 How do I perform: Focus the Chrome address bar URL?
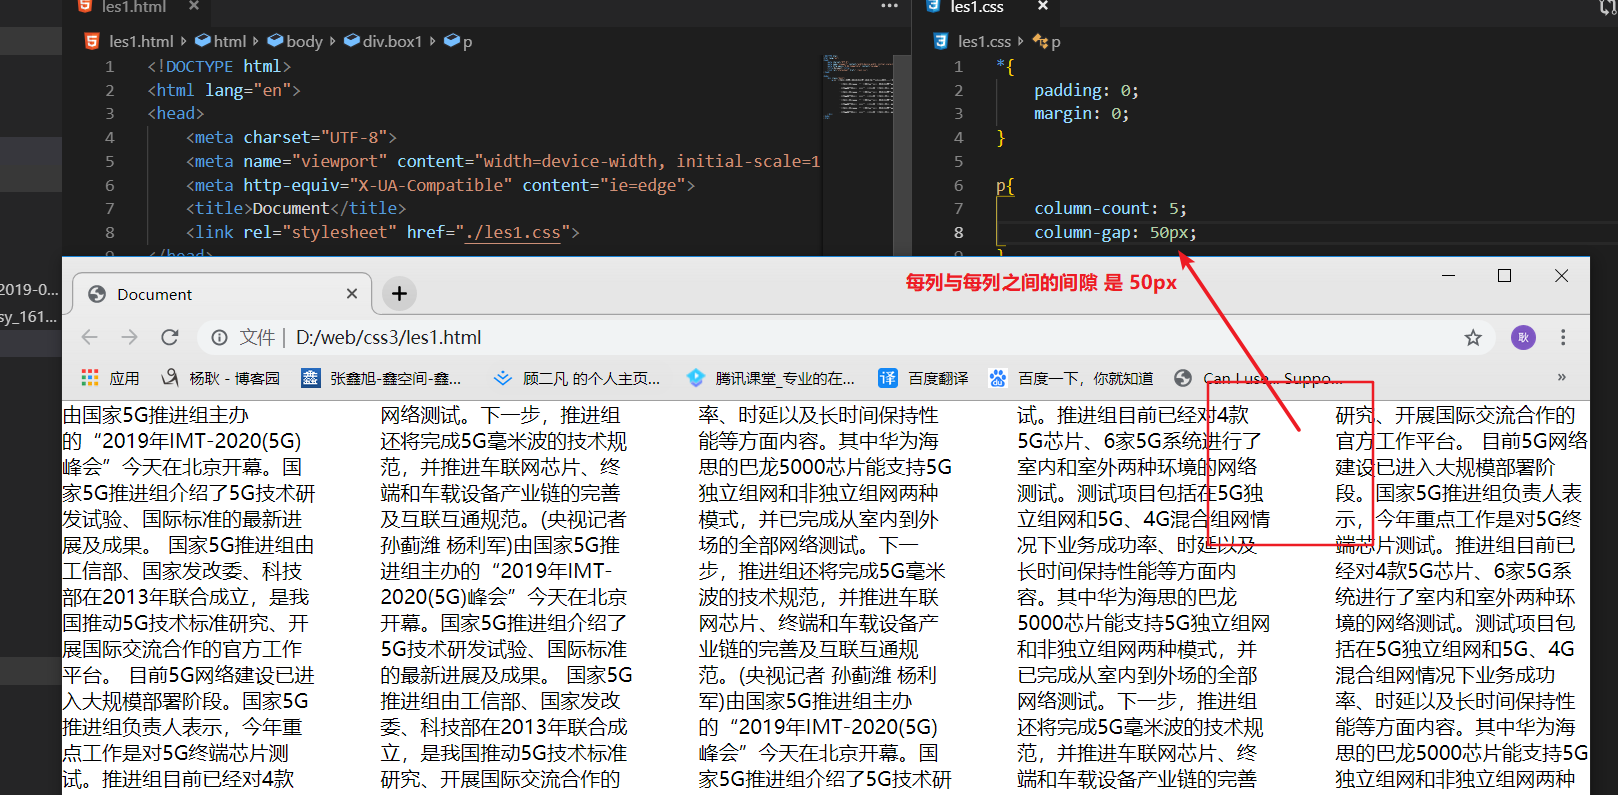(388, 338)
